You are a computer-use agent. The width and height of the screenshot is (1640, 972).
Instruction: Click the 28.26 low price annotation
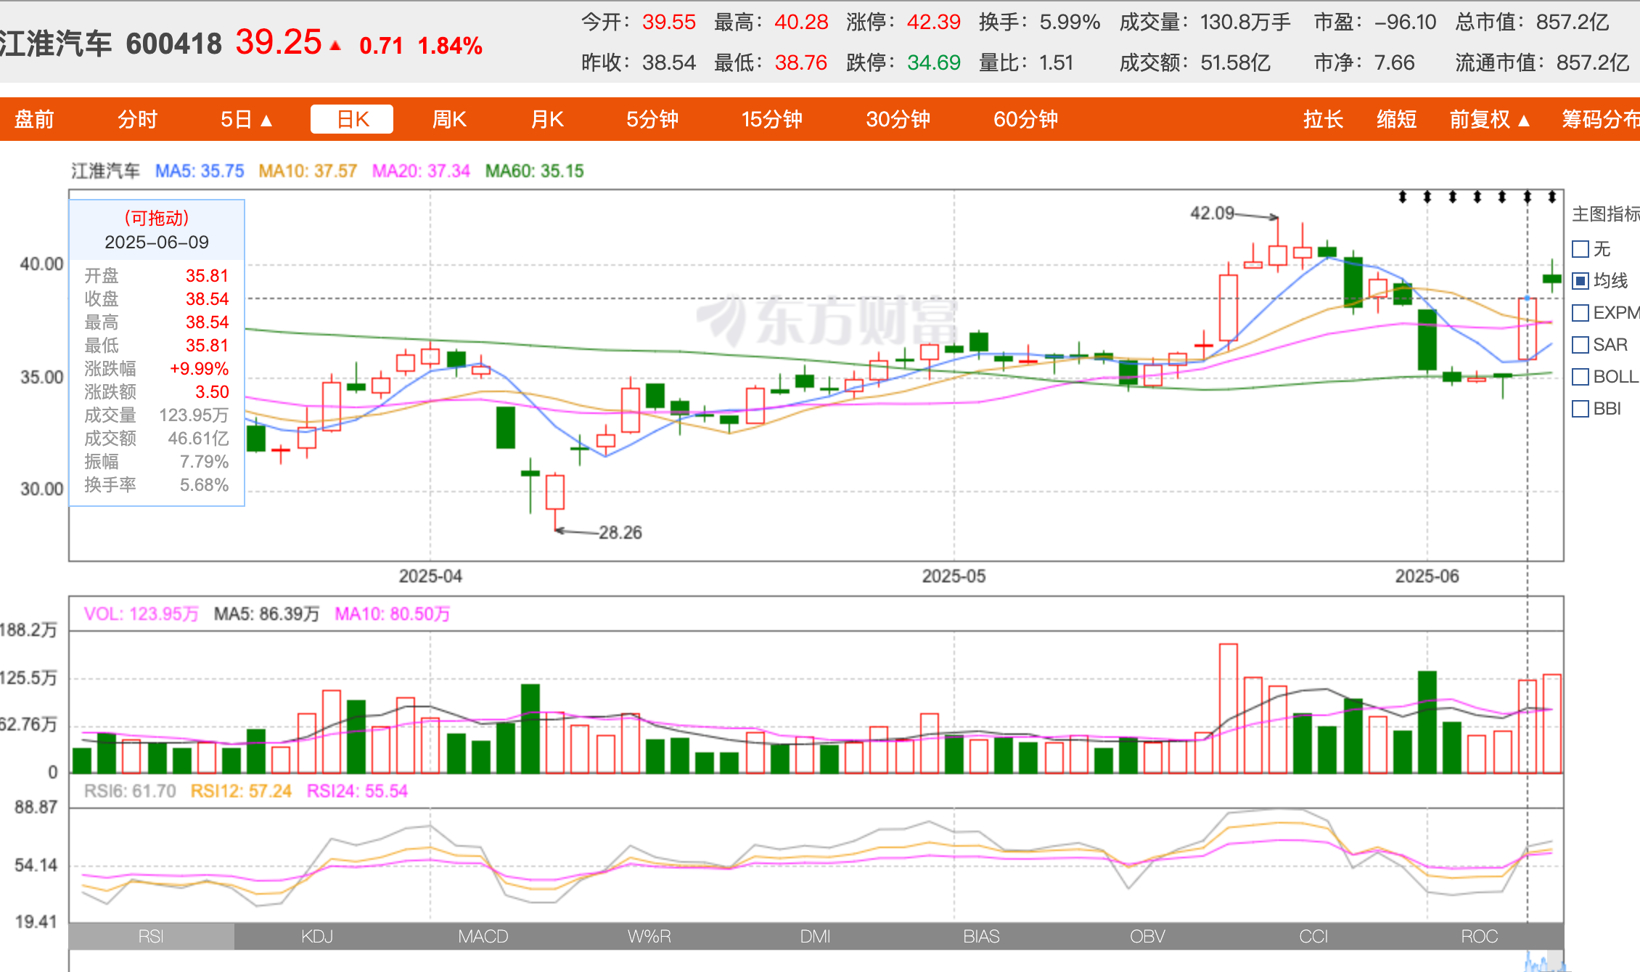[x=620, y=533]
